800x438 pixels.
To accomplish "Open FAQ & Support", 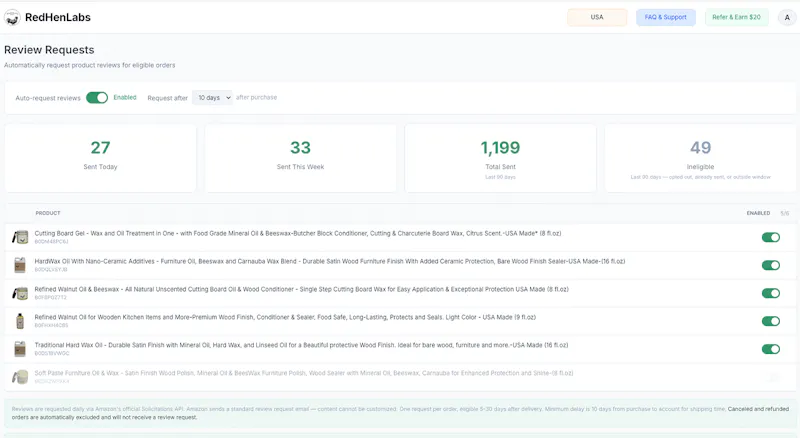I will (x=665, y=17).
